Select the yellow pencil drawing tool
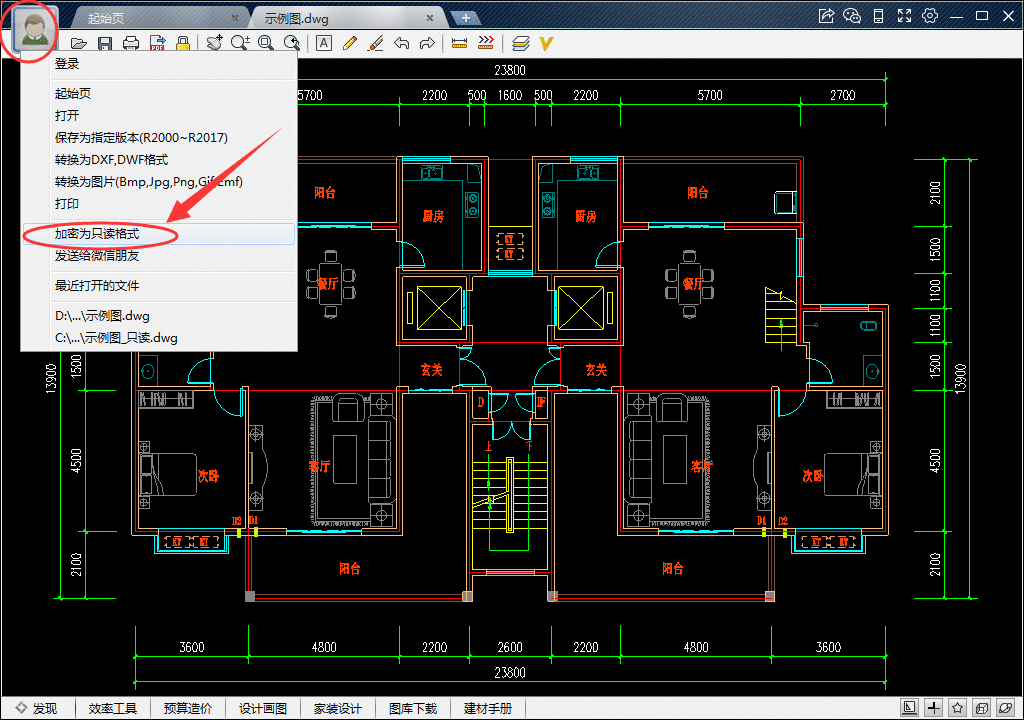The height and width of the screenshot is (720, 1024). coord(350,43)
